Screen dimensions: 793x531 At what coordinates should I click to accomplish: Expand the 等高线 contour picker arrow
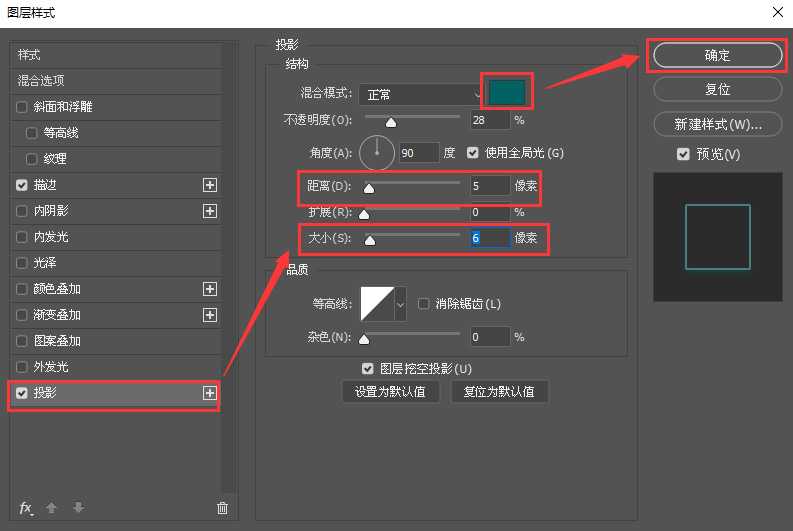pyautogui.click(x=401, y=304)
